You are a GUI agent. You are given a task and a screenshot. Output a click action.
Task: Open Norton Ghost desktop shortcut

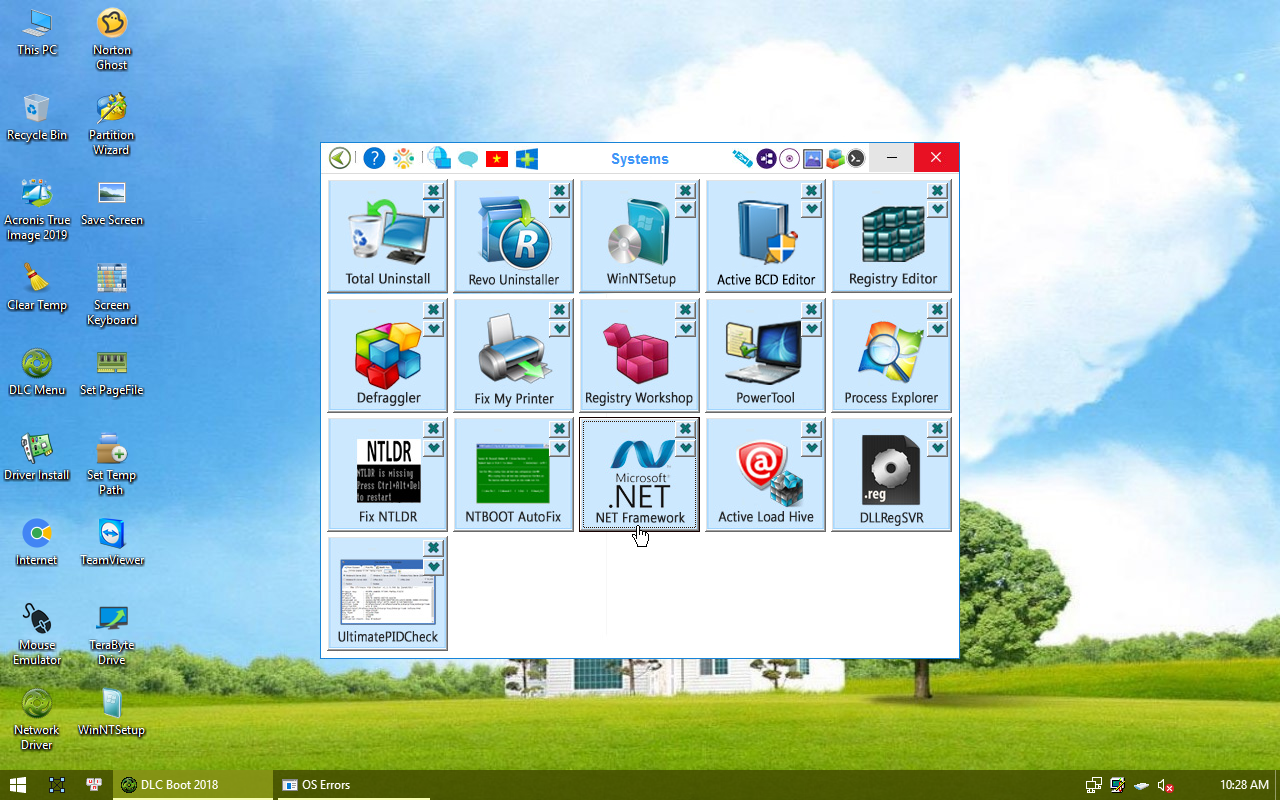pos(112,40)
